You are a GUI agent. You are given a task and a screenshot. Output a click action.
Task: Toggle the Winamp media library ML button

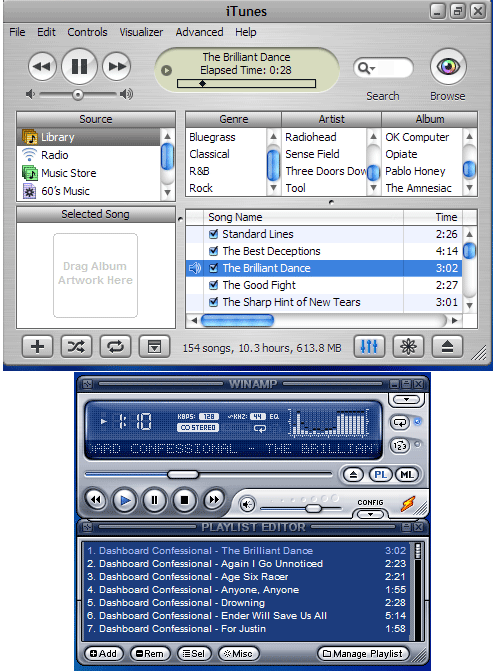tap(407, 475)
